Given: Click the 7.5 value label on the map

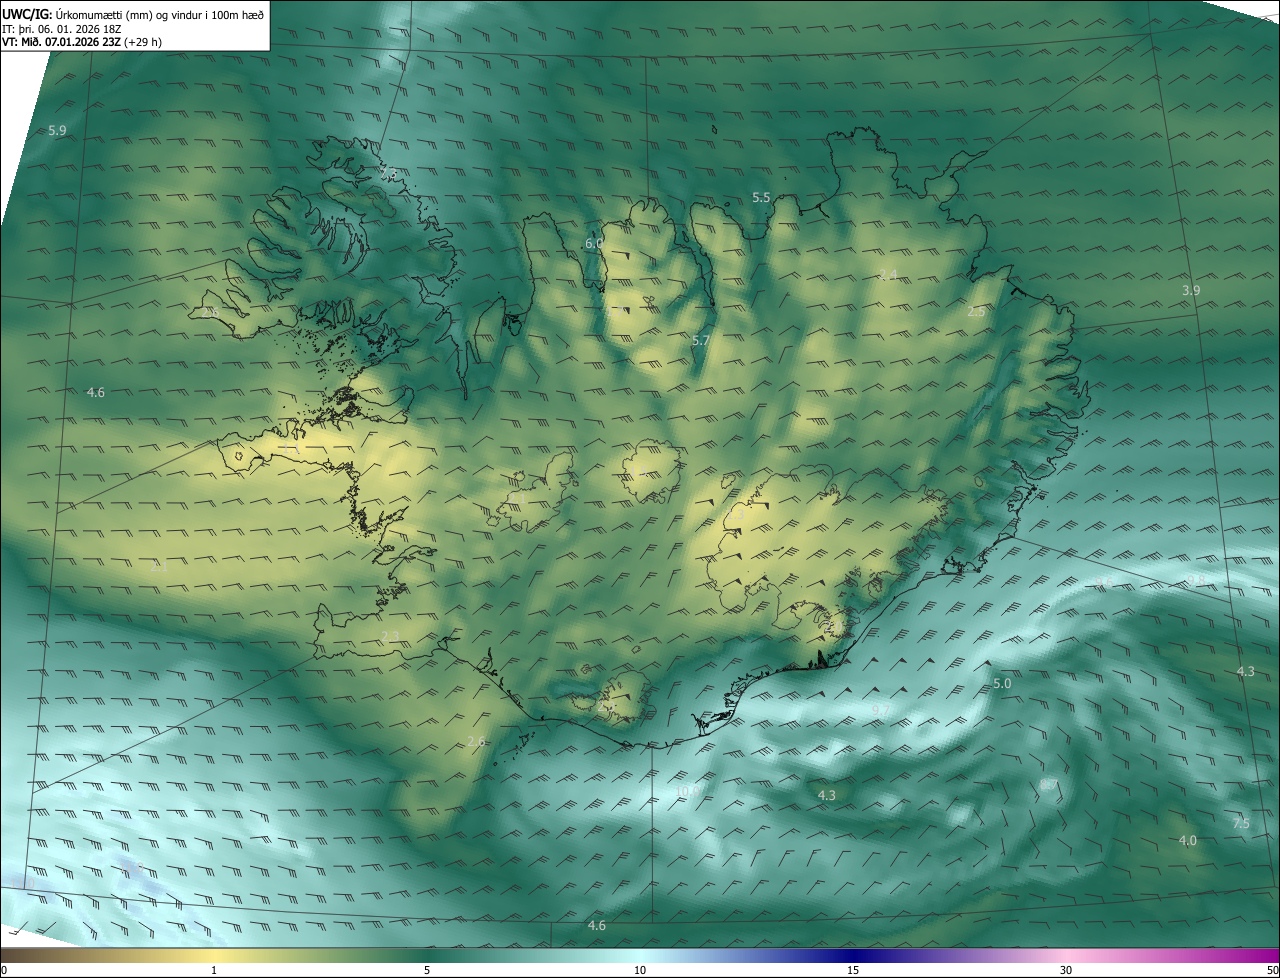Looking at the screenshot, I should pyautogui.click(x=1241, y=823).
